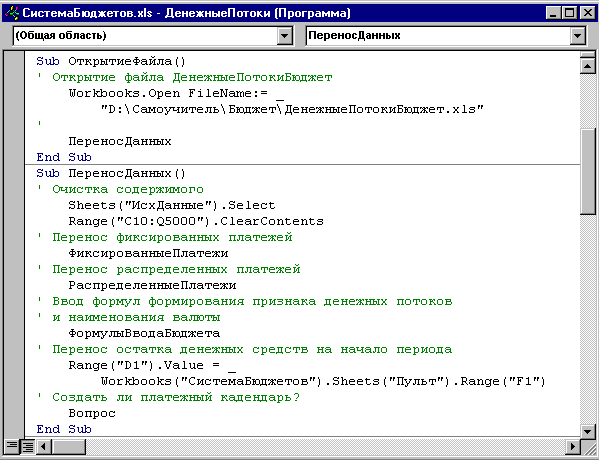Click the VBA module icon in title bar
Screen dimensions: 599x464
click(11, 13)
